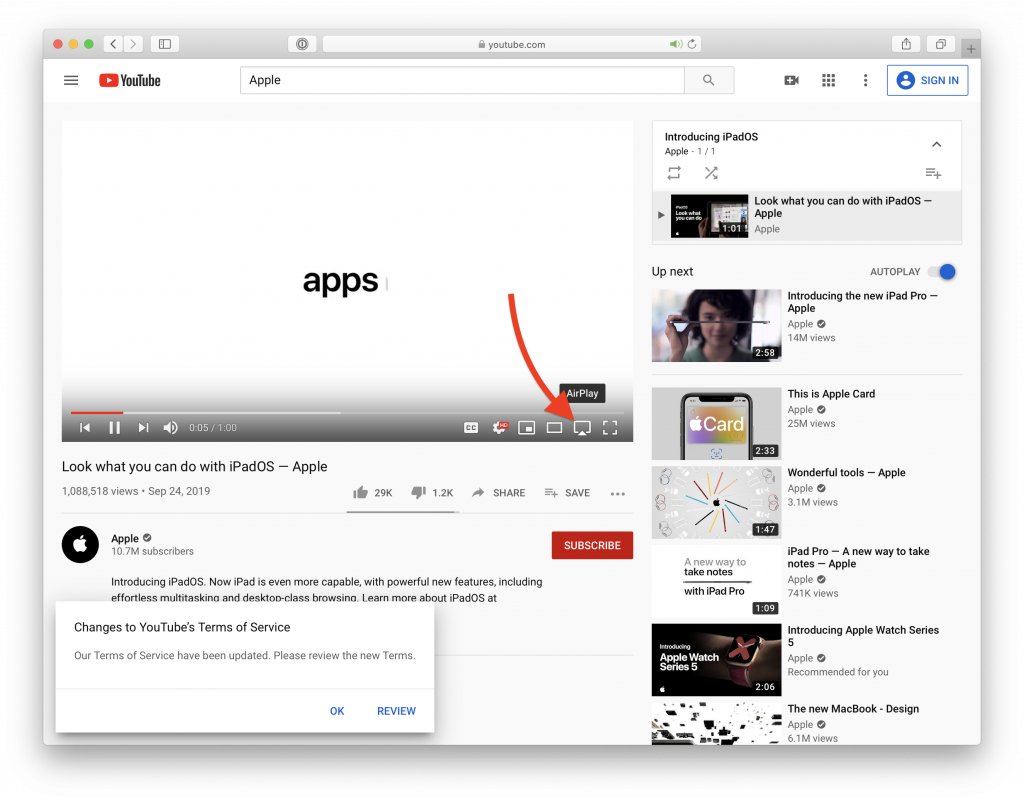This screenshot has width=1024, height=802.
Task: Click the search magnifier button
Action: click(709, 80)
